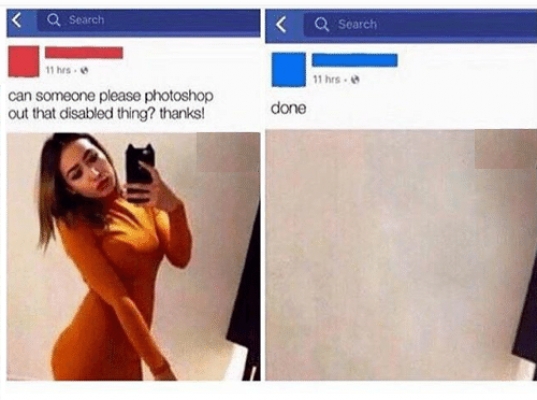Click the globe privacy icon on the blue-avatar post

(x=356, y=79)
